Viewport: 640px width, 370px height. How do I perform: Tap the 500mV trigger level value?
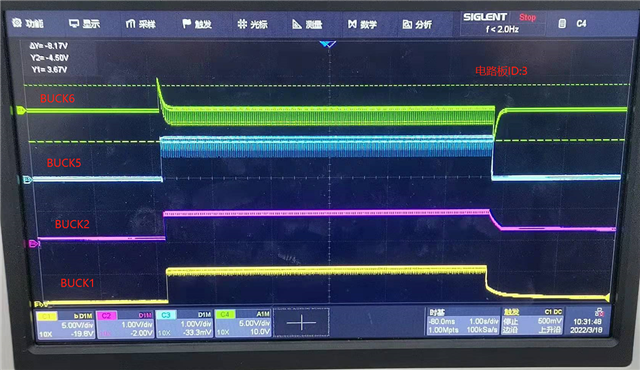click(550, 321)
